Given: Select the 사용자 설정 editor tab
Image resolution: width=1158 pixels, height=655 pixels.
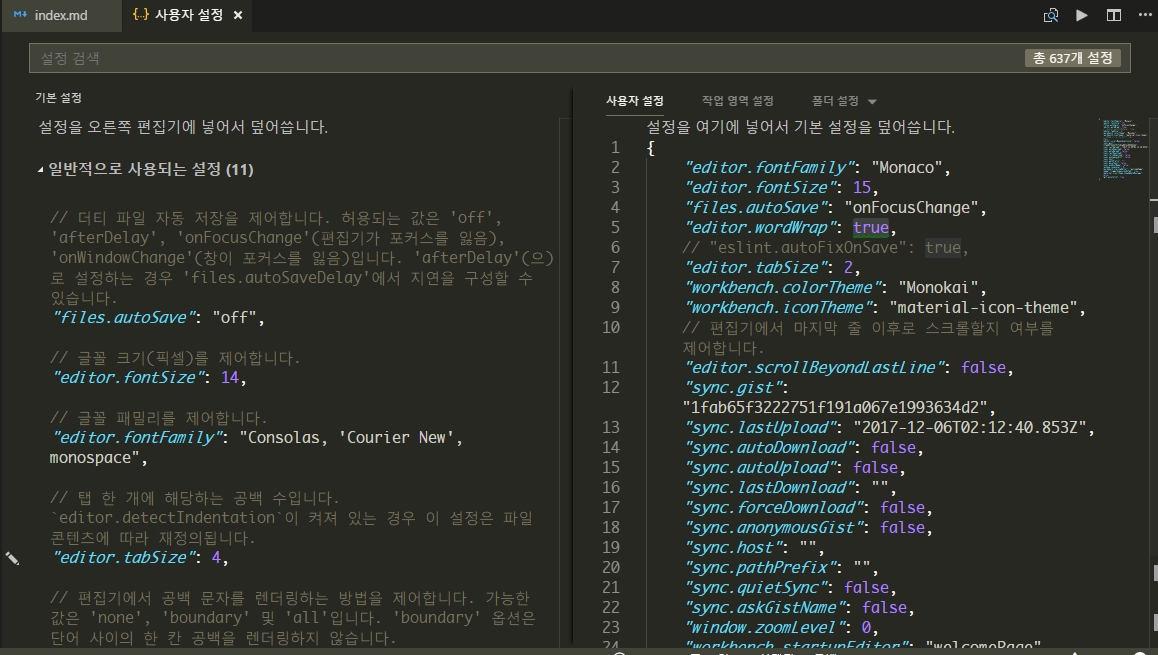Looking at the screenshot, I should pos(188,15).
